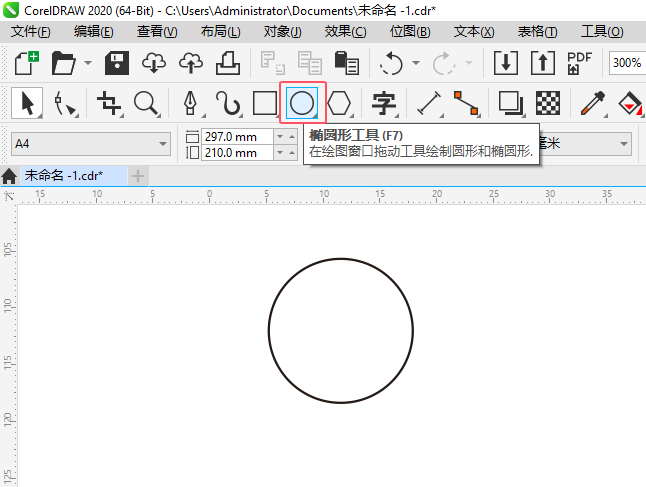646x487 pixels.
Task: Paste from clipboard icon
Action: (x=346, y=63)
